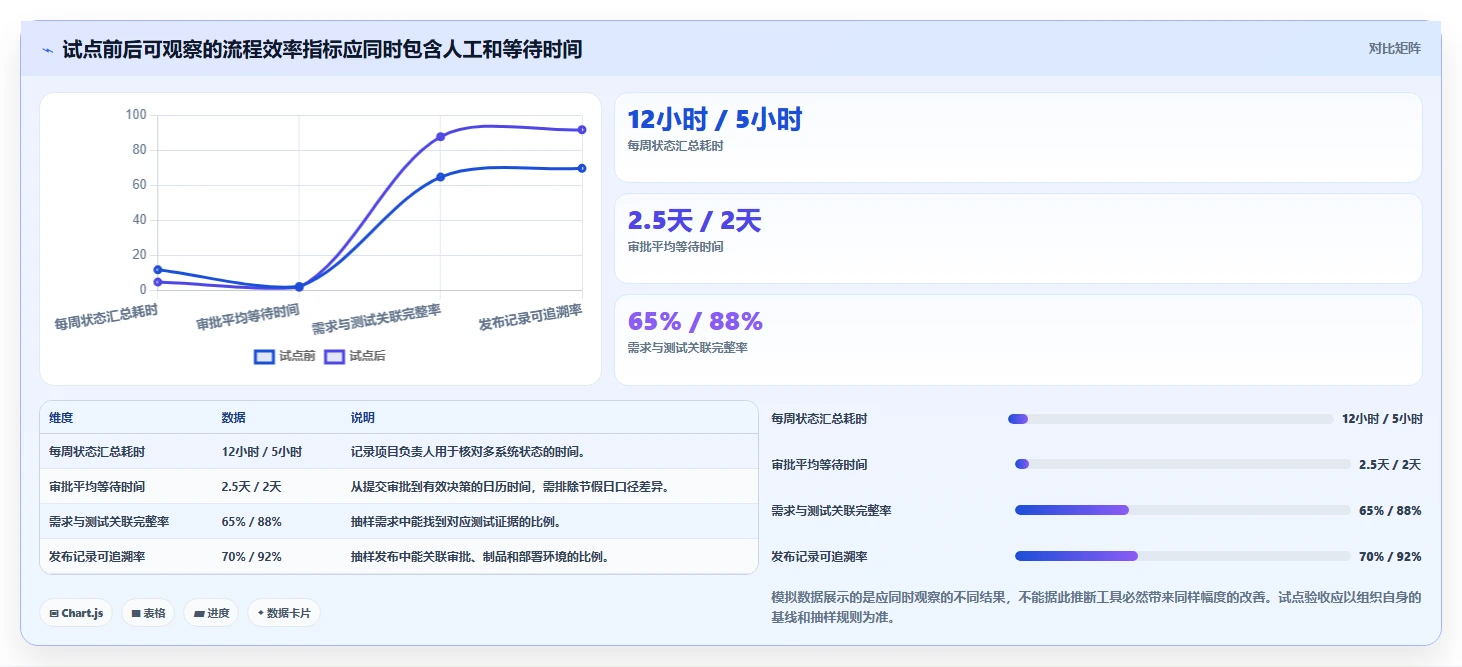Toggle the 试点后 legend series
Viewport: 1462px width, 667px height.
click(x=355, y=356)
